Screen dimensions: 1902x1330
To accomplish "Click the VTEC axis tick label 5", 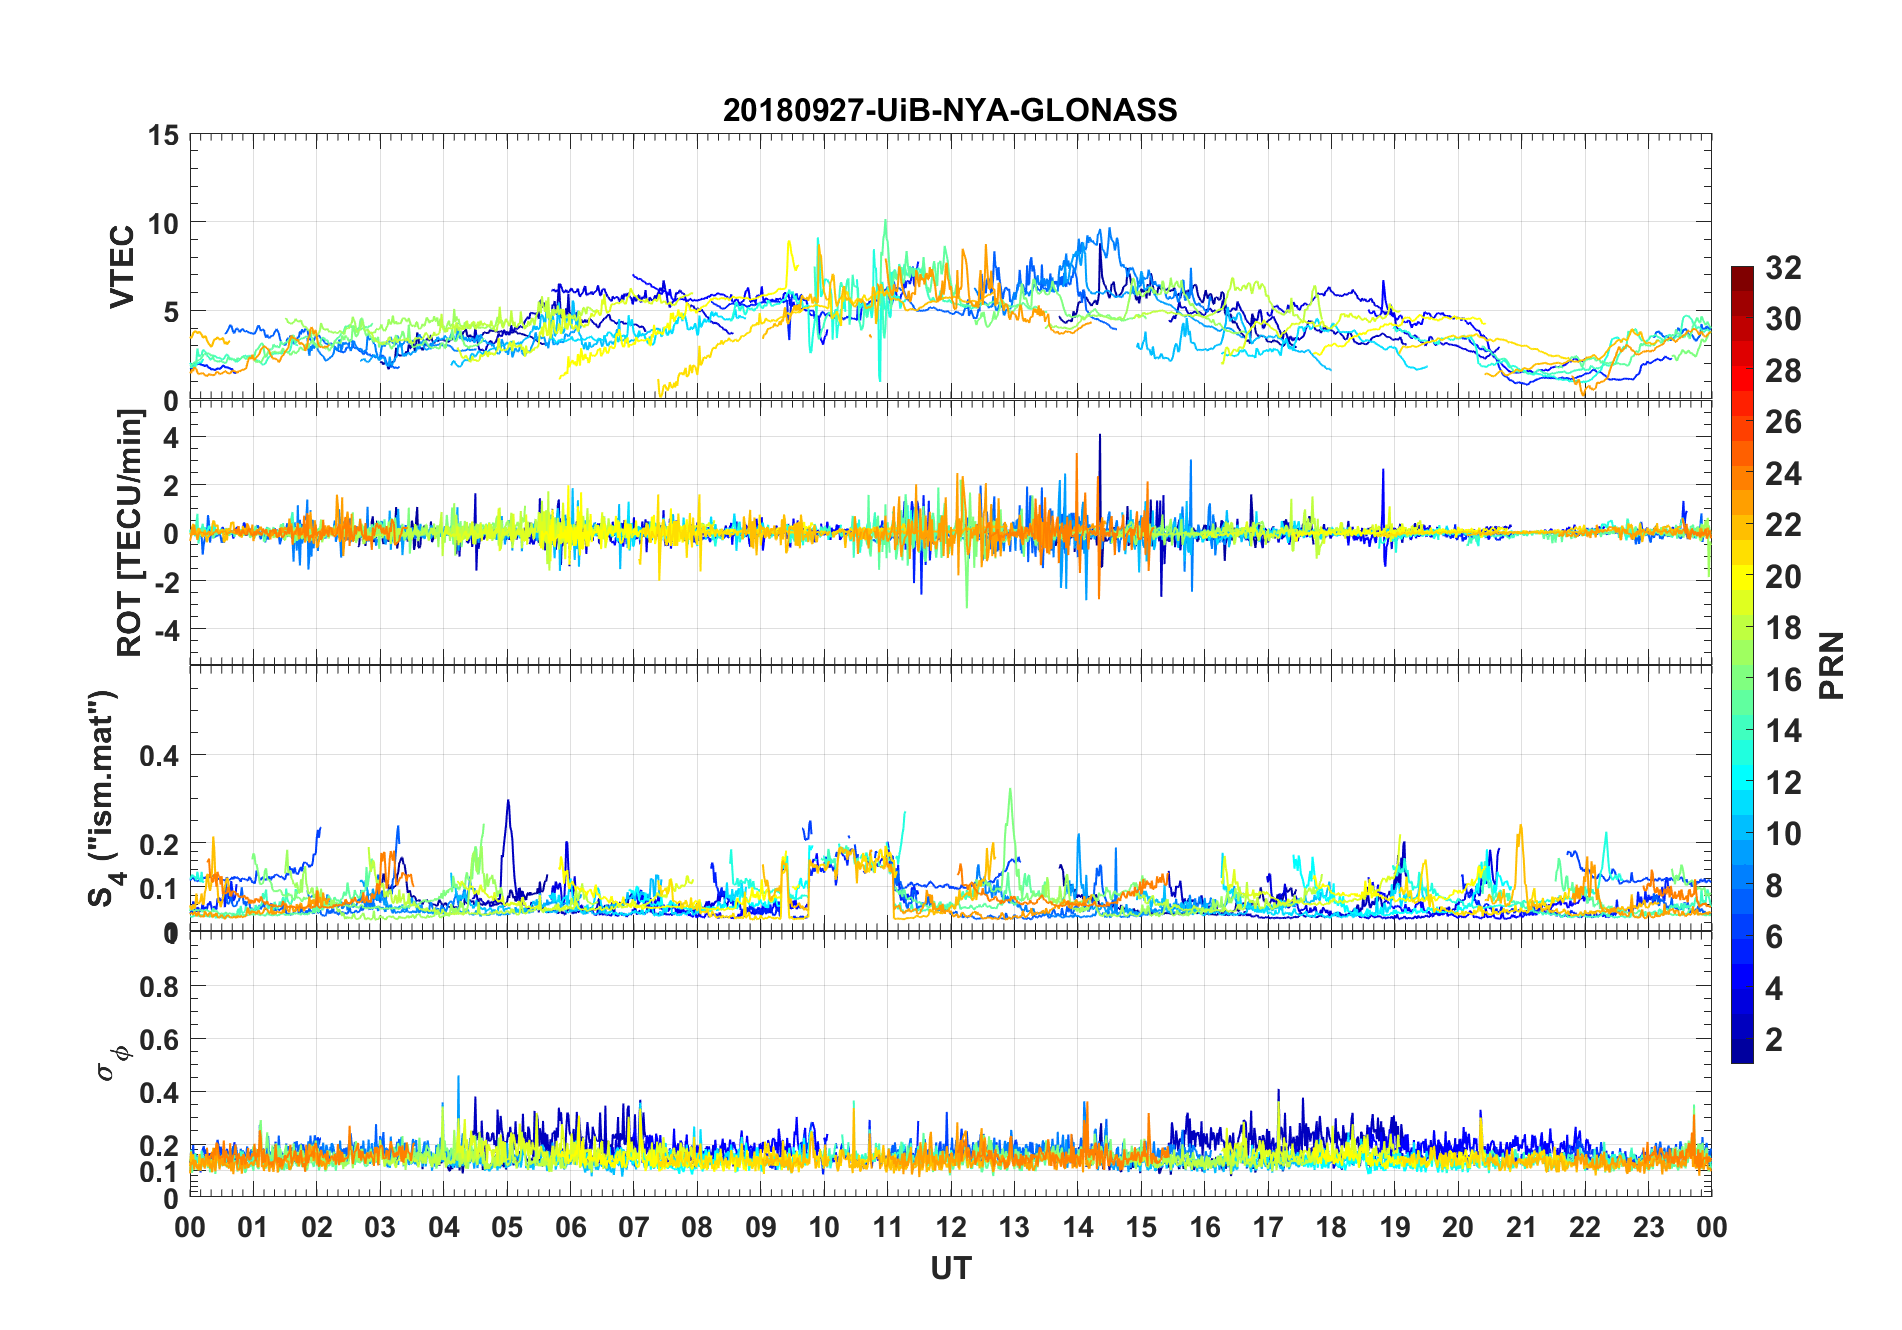I will tap(171, 312).
